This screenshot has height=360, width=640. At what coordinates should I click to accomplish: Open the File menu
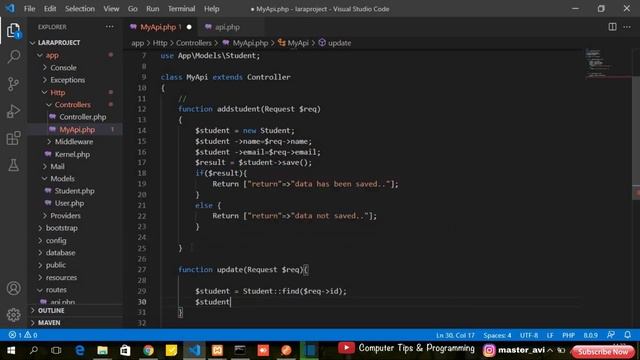tap(29, 9)
